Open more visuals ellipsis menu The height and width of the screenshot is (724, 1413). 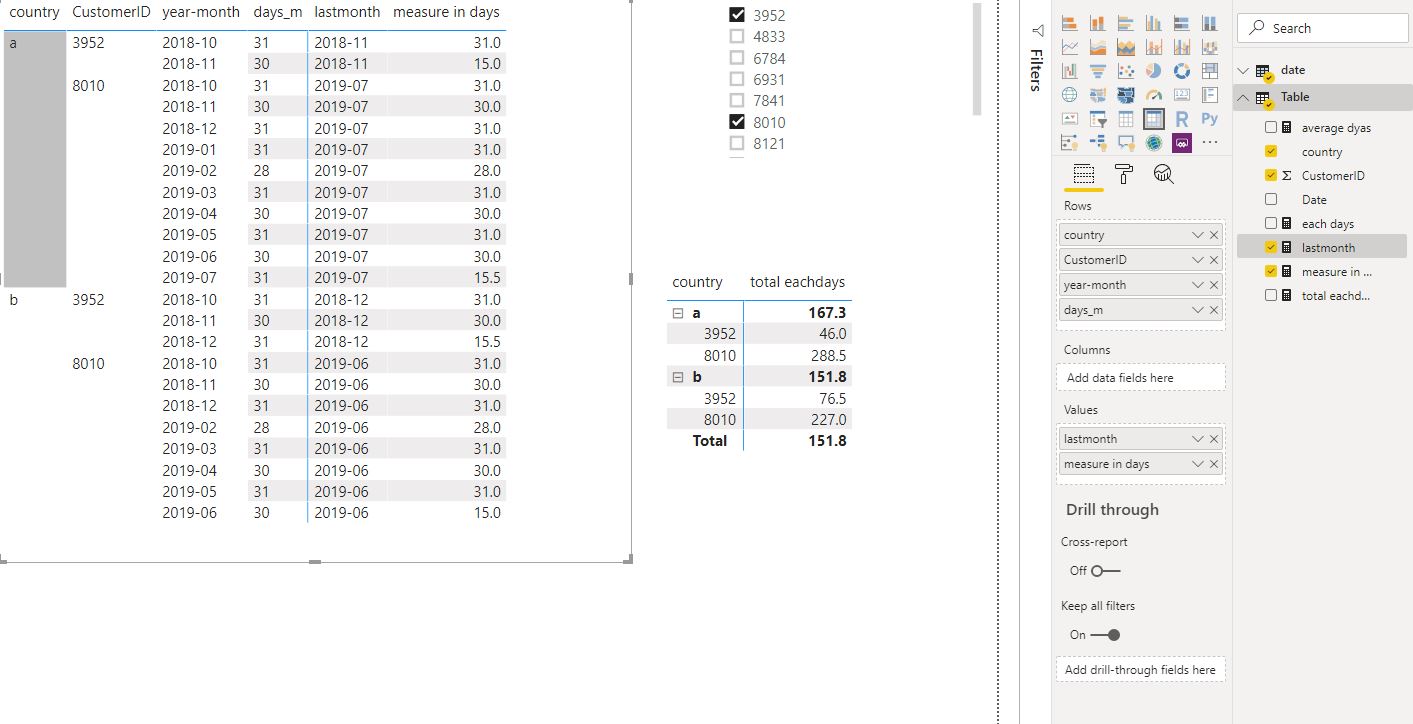(x=1210, y=143)
